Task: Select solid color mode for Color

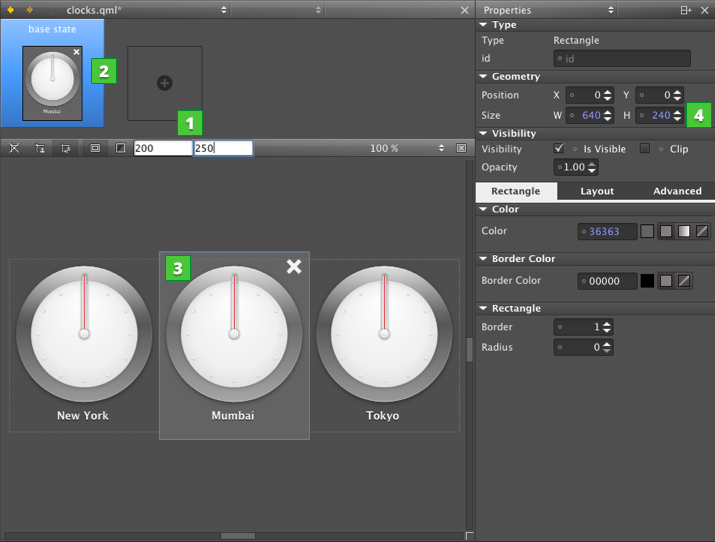Action: point(666,231)
